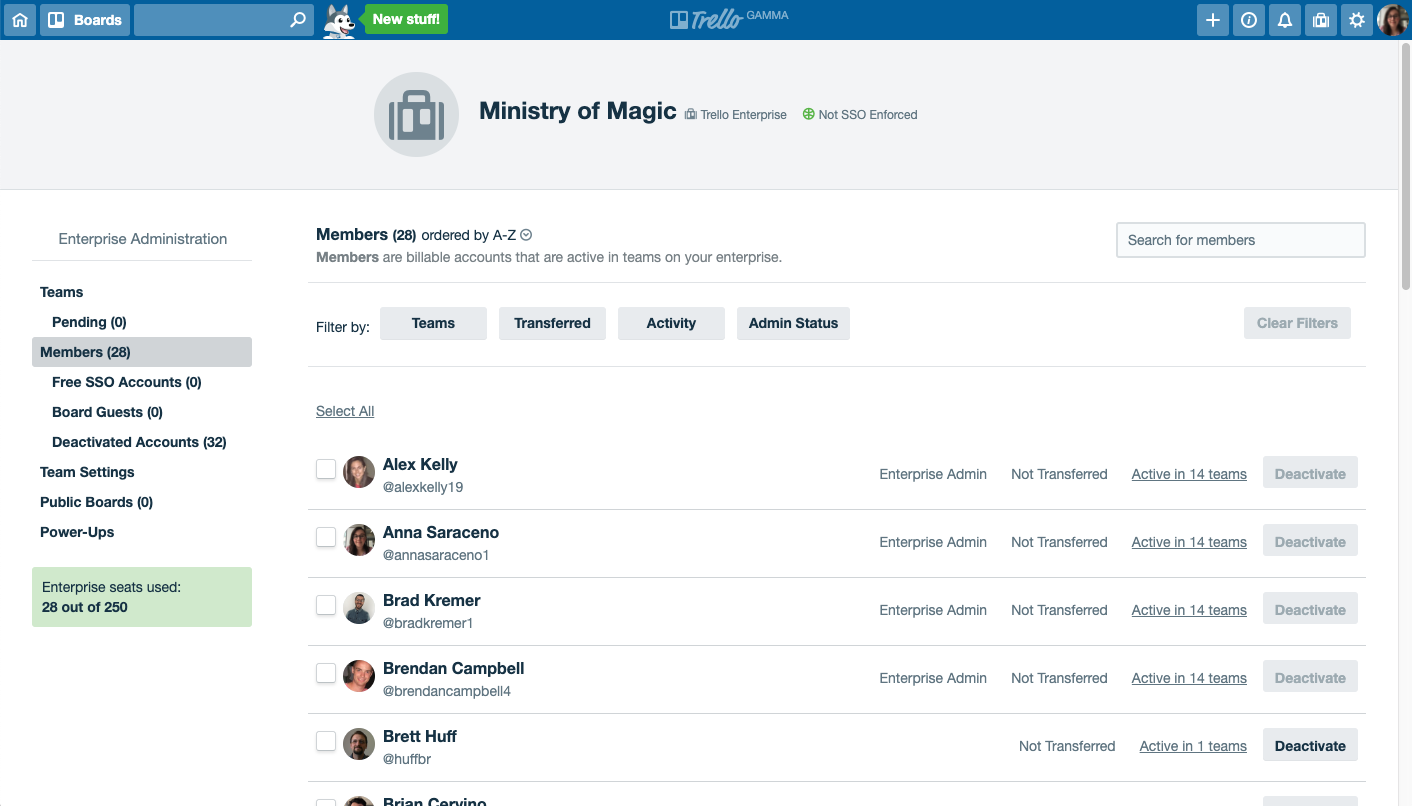Select Alex Kelly's checkbox
Viewport: 1412px width, 806px height.
pos(326,469)
